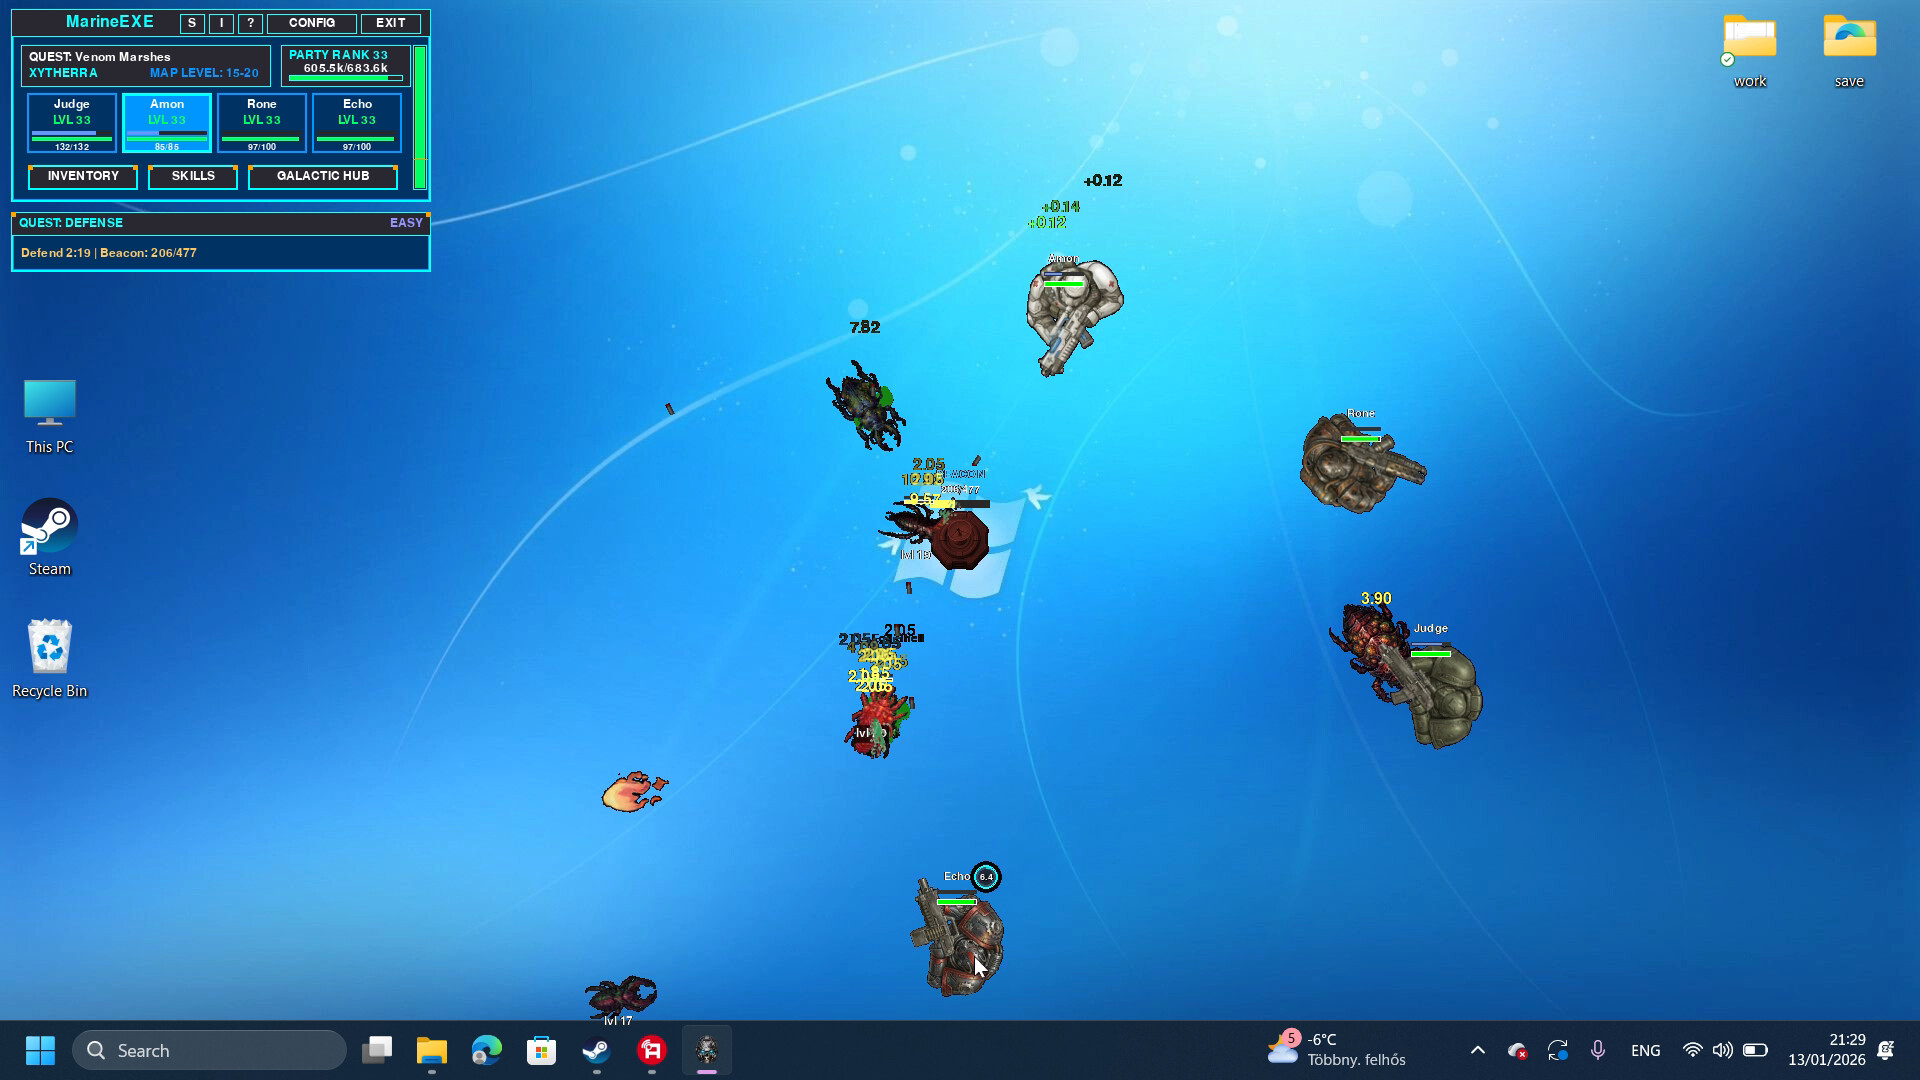
Task: Open the help menu via the ? button
Action: point(249,22)
